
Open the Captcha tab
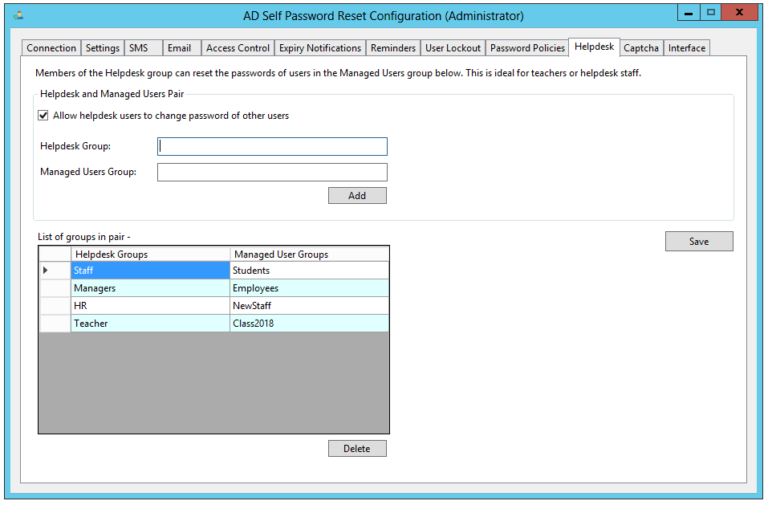pyautogui.click(x=641, y=48)
